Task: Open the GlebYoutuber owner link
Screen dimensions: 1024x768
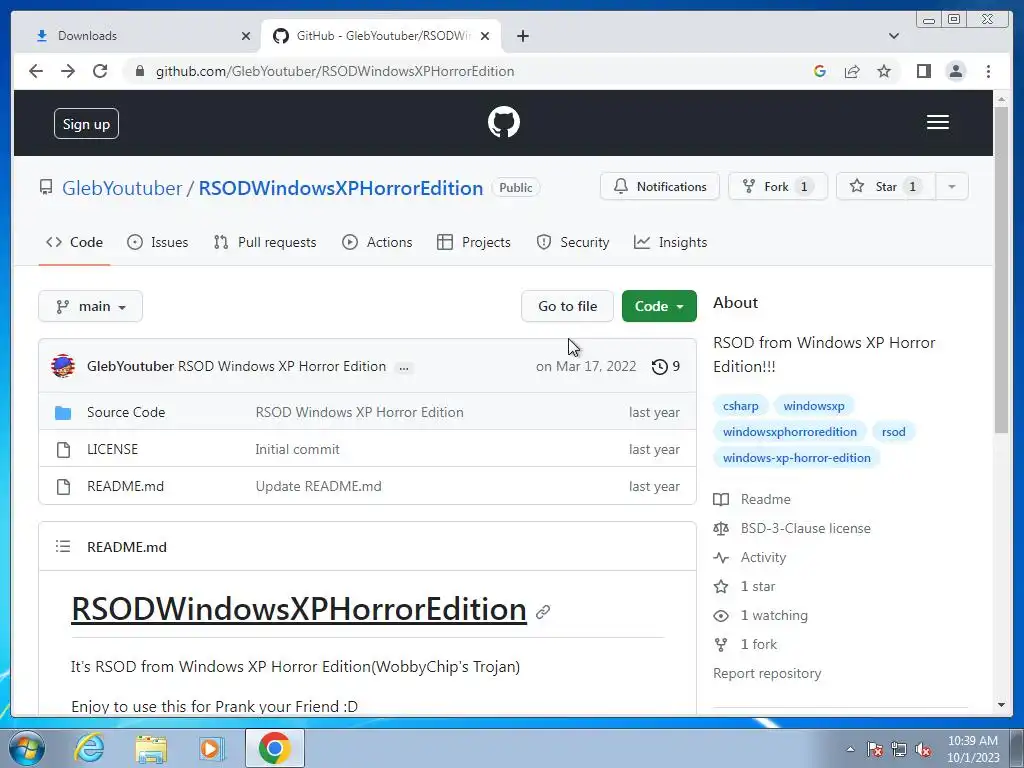Action: [121, 188]
